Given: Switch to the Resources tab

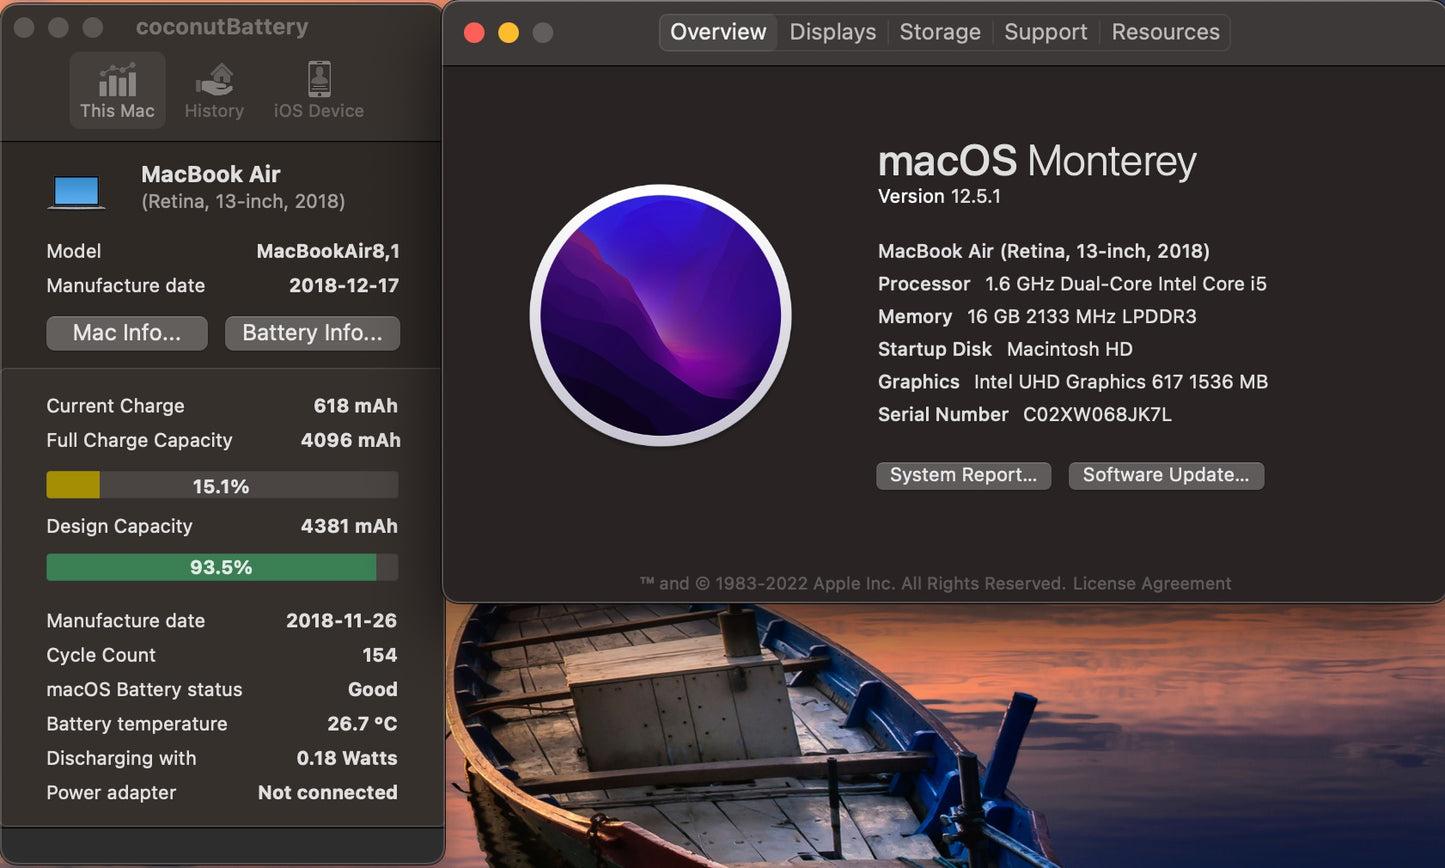Looking at the screenshot, I should coord(1164,32).
